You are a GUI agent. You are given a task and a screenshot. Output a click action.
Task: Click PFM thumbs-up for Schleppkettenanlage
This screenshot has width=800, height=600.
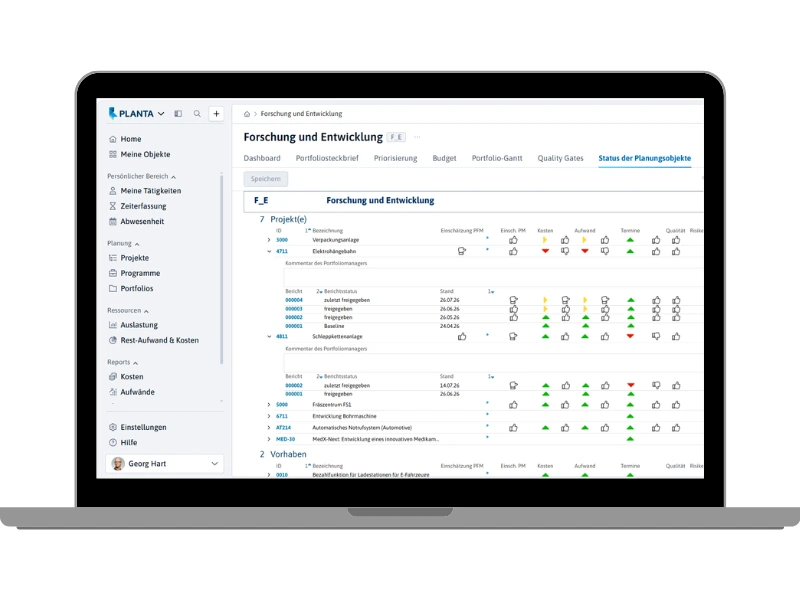pyautogui.click(x=462, y=336)
